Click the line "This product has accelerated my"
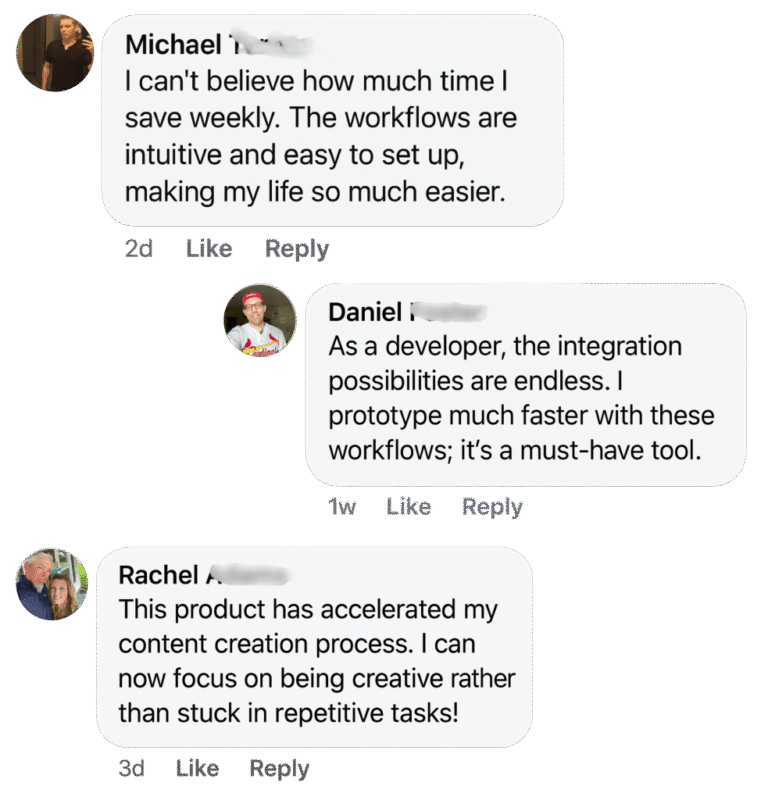The image size is (768, 800). pos(307,609)
